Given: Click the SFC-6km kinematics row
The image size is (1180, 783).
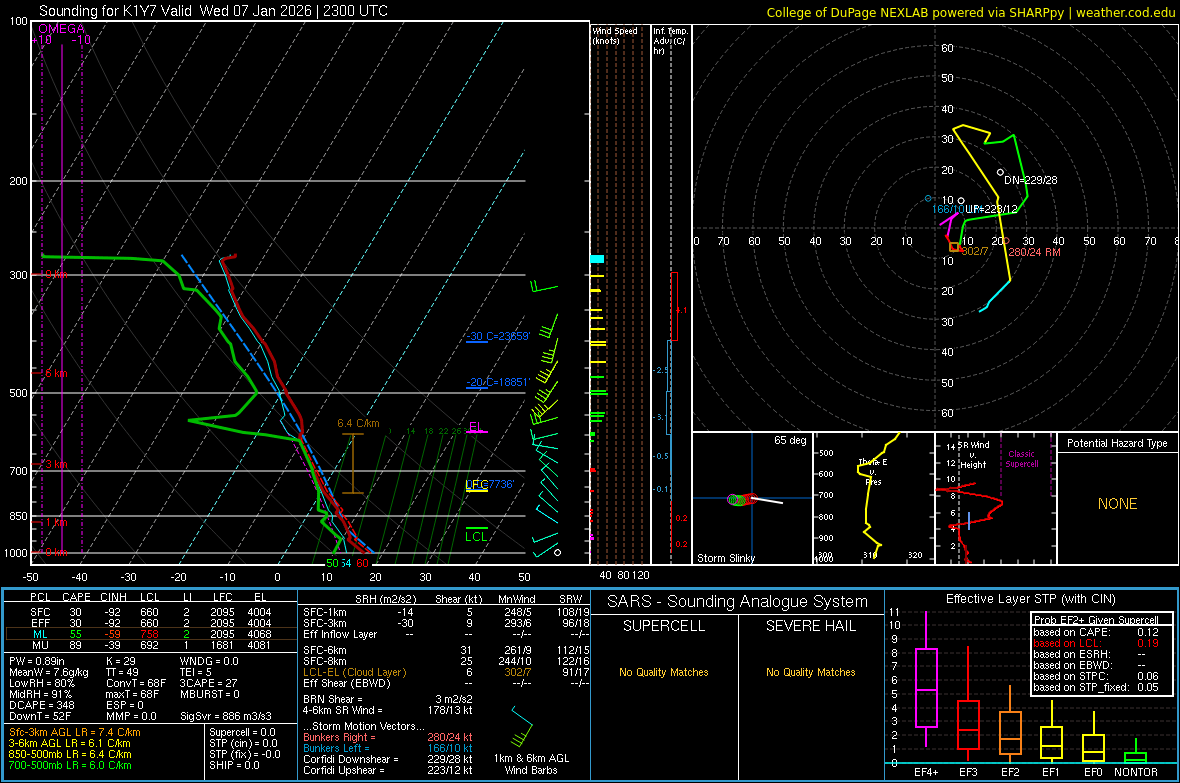Looking at the screenshot, I should 446,650.
